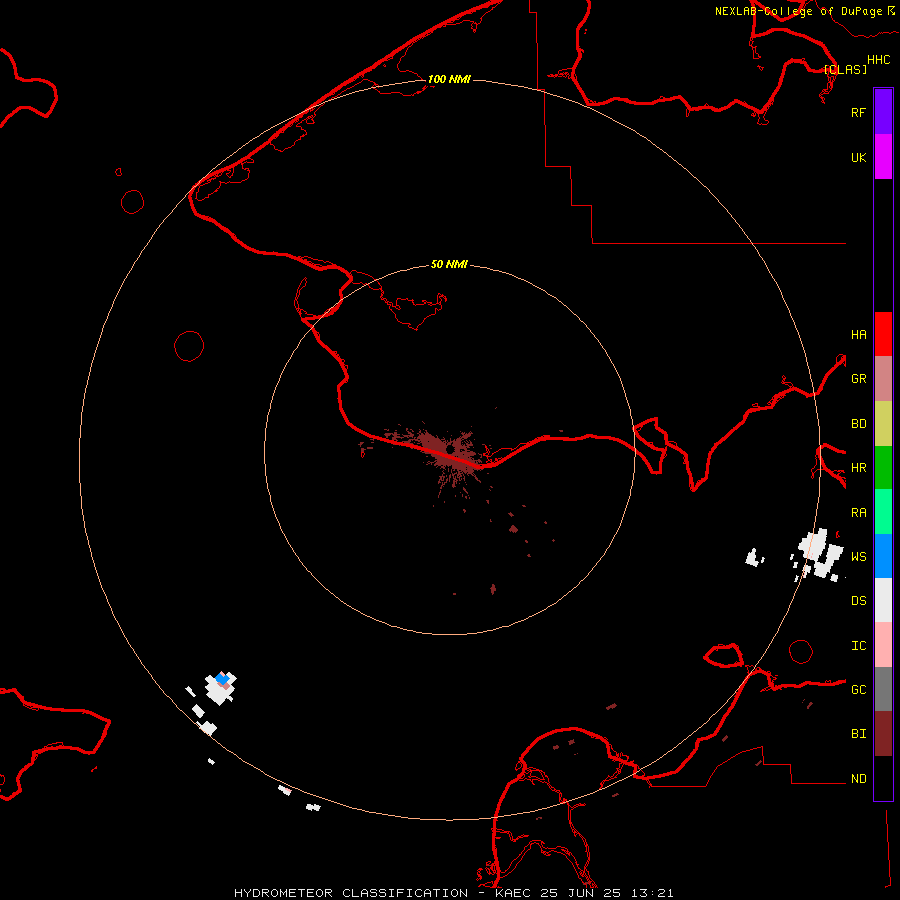
Task: Select the GC gray legend swatch
Action: pos(883,689)
